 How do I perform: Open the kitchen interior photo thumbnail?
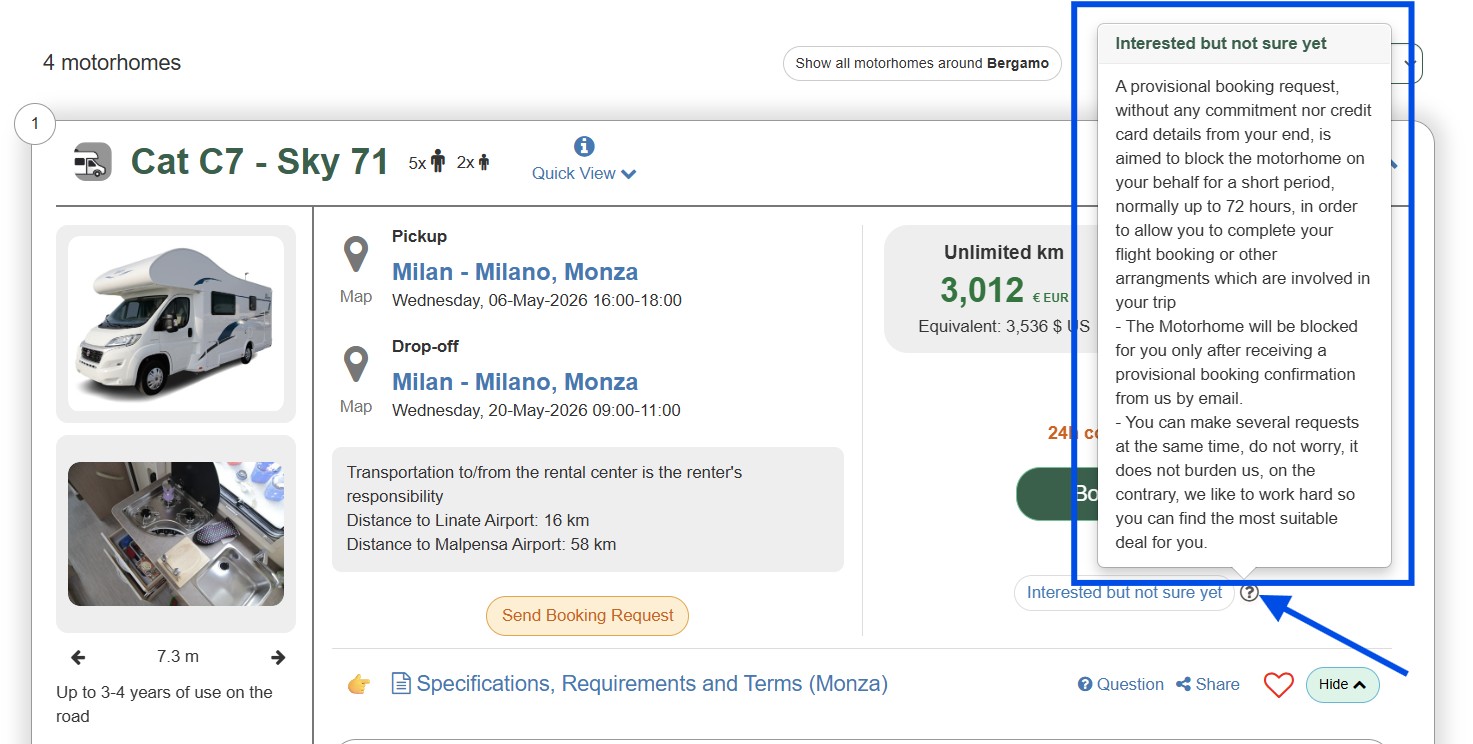(x=176, y=533)
